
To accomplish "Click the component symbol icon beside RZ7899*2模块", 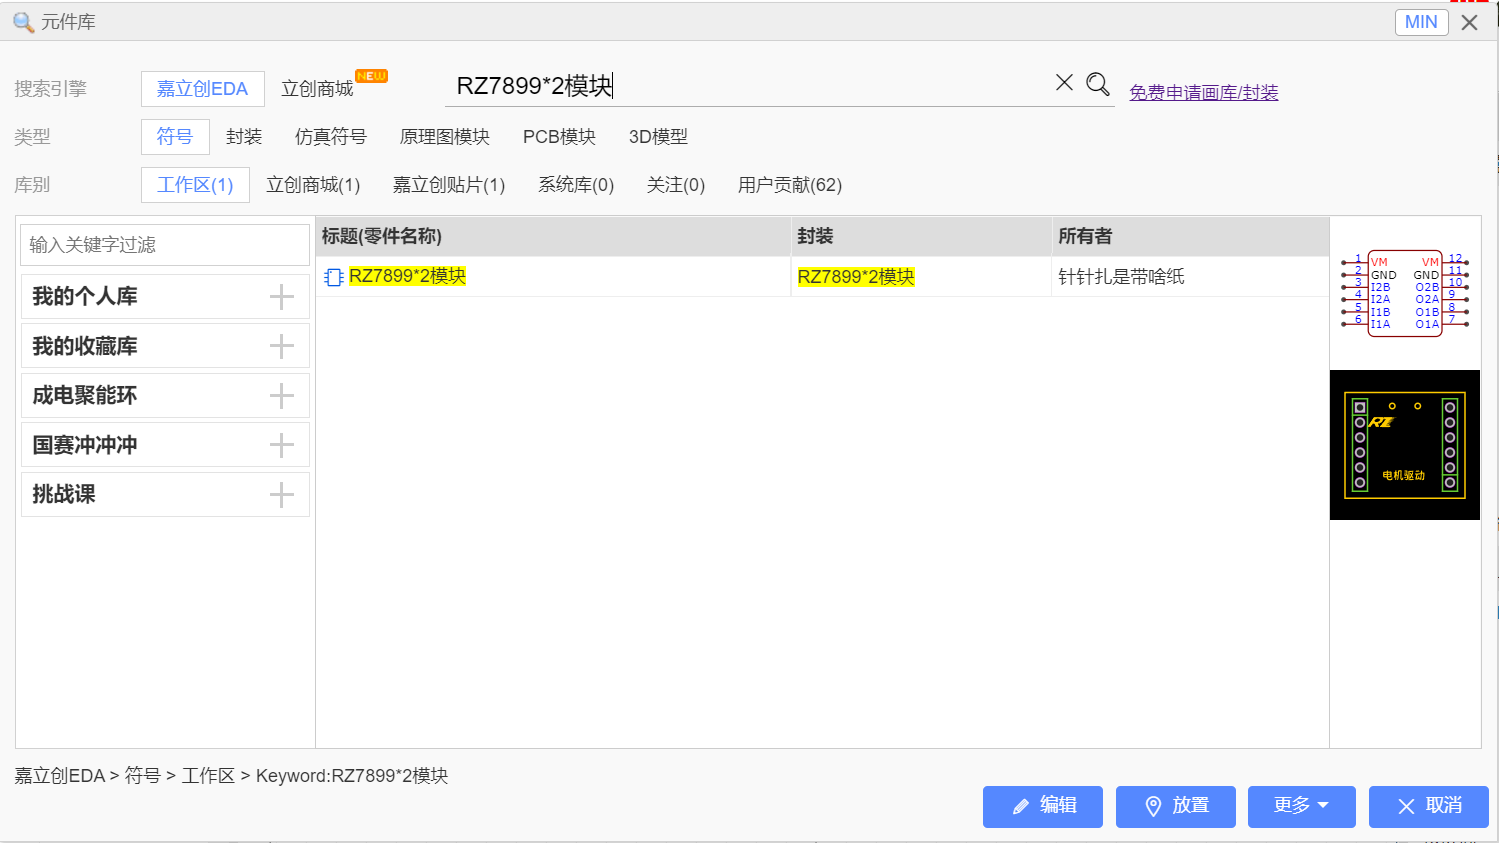I will (x=333, y=277).
